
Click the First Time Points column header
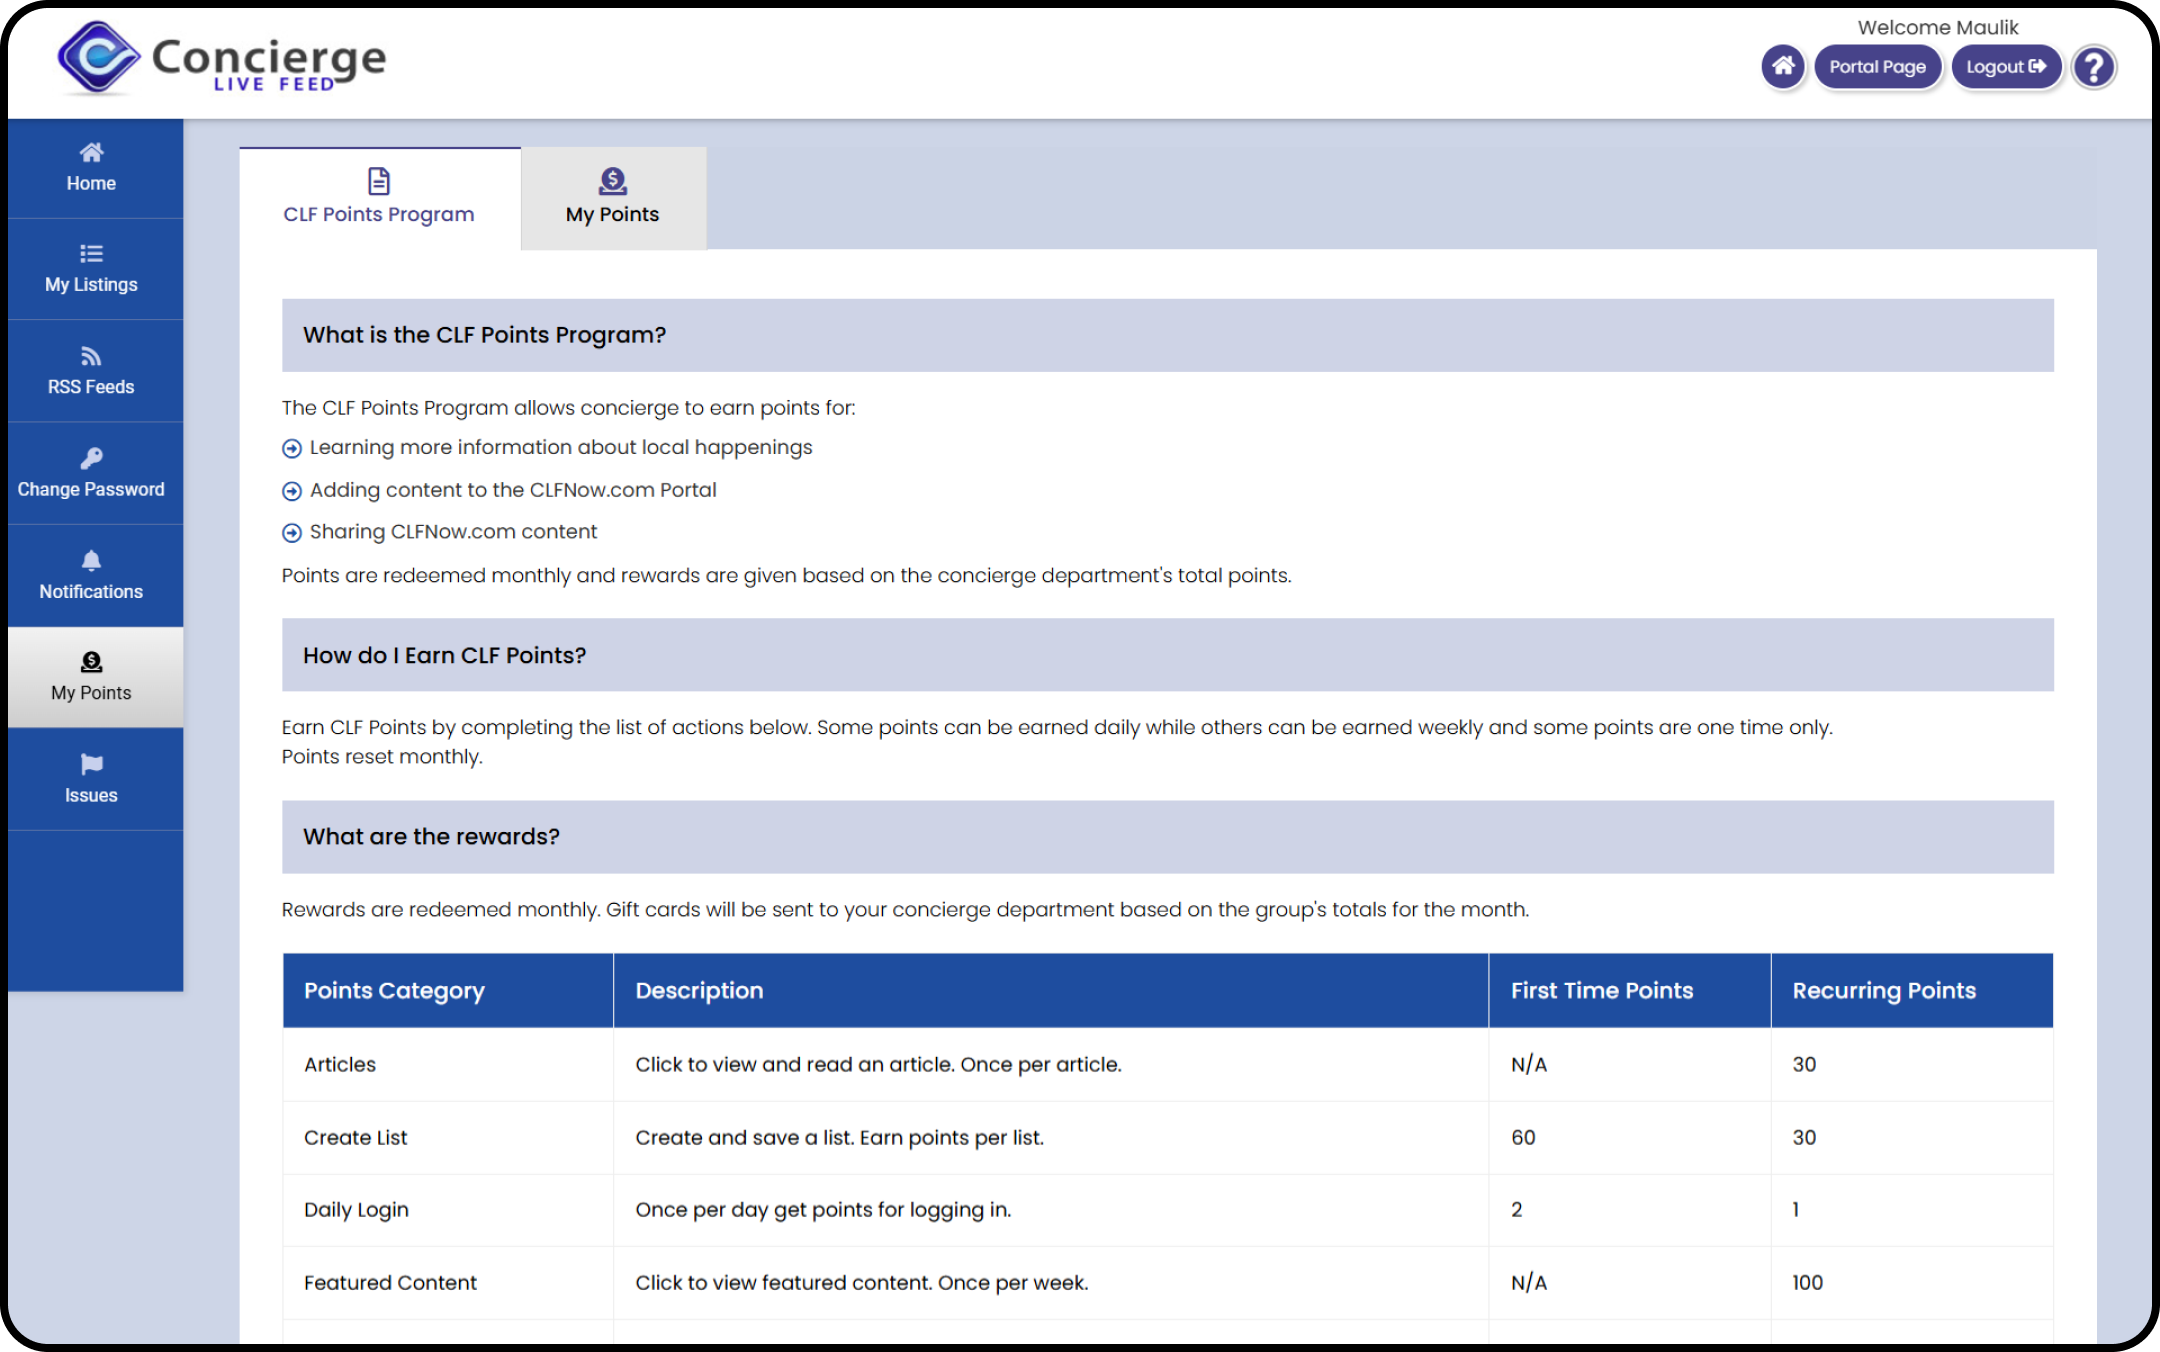click(1630, 990)
